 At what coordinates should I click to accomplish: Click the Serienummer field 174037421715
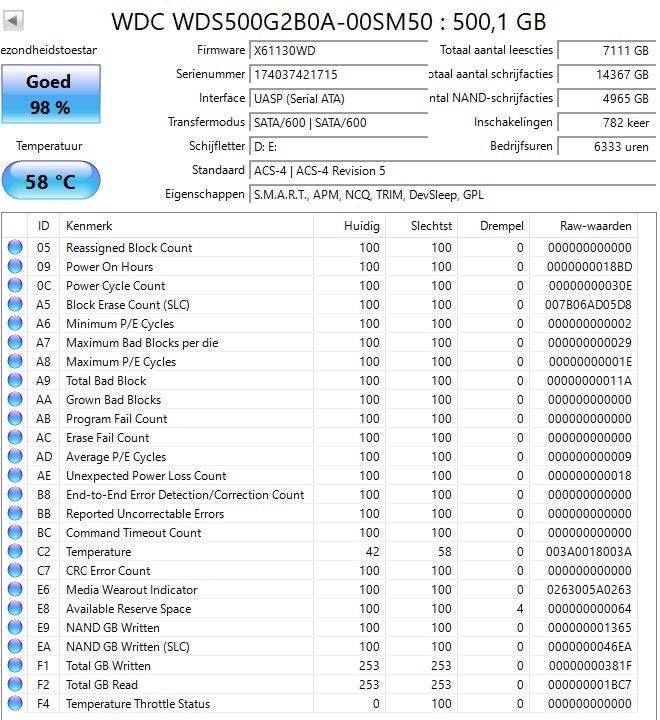click(338, 74)
